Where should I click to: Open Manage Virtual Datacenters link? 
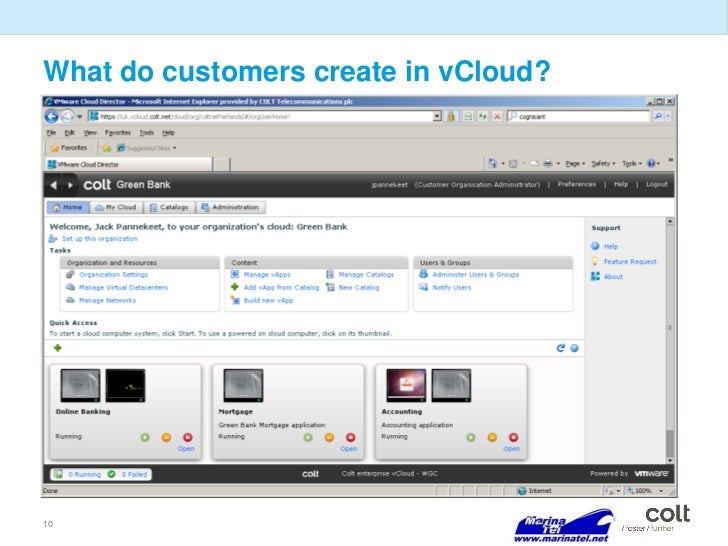pos(124,288)
